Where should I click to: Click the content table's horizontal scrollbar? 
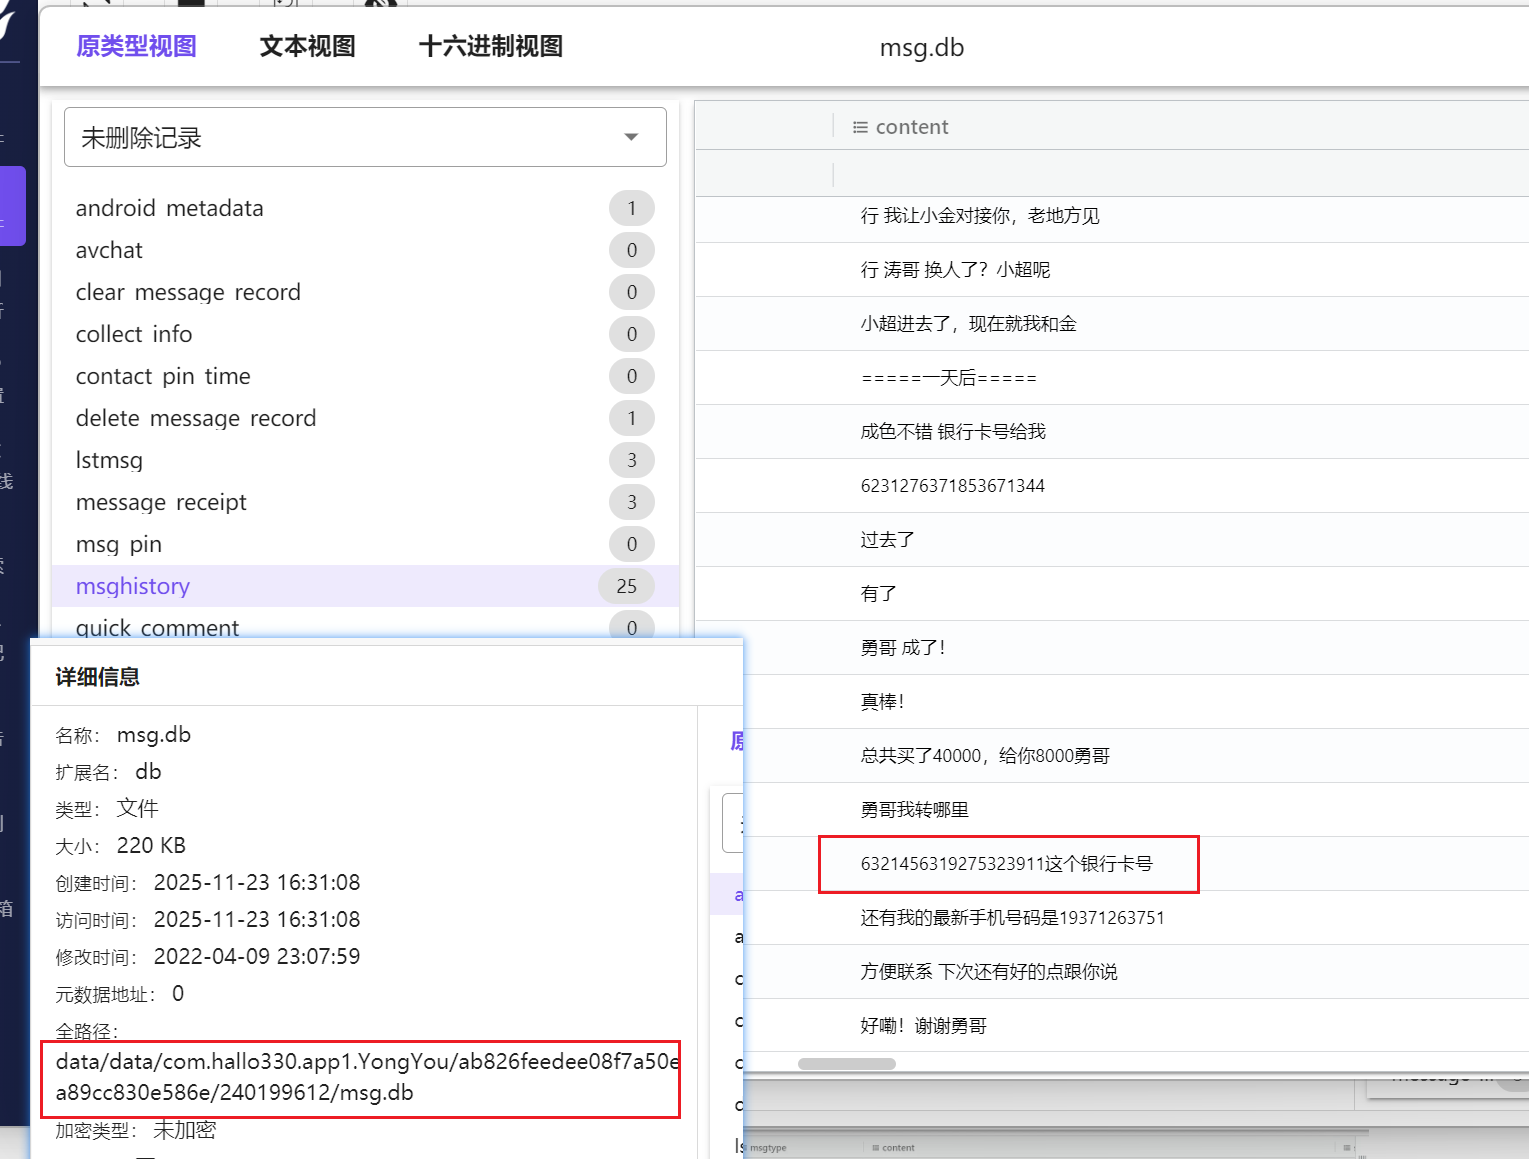point(846,1064)
